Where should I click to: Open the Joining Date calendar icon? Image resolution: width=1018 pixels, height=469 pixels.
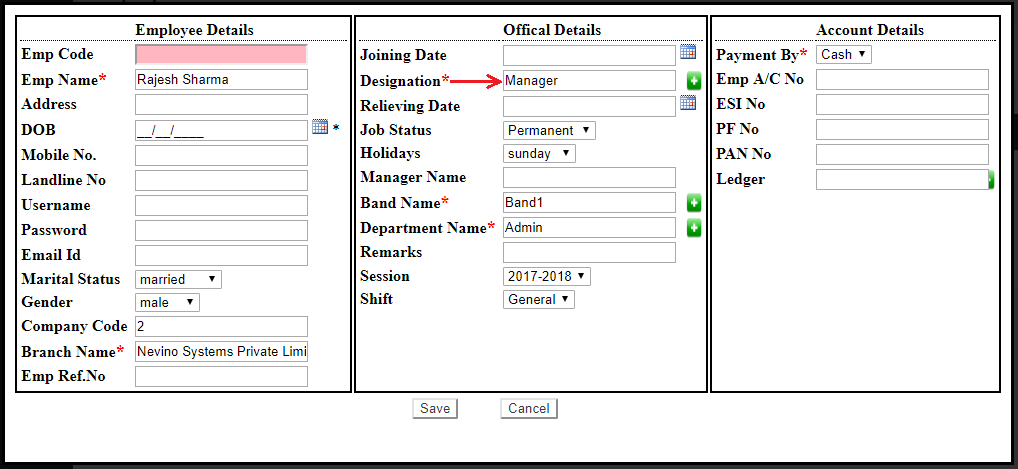click(x=688, y=52)
